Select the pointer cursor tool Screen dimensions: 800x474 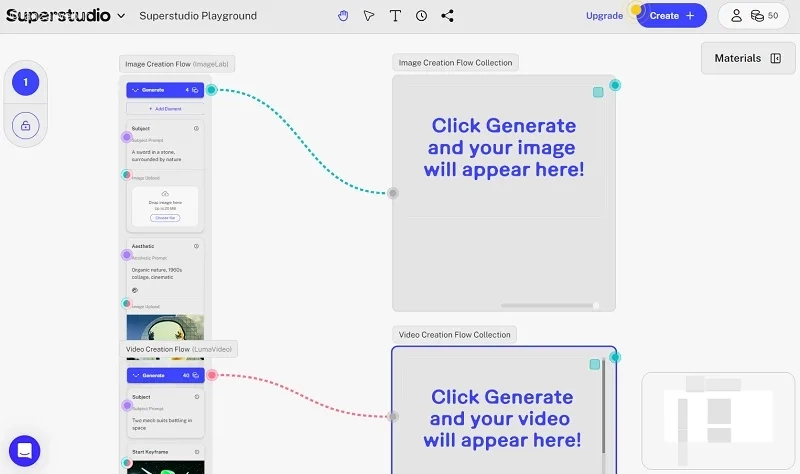click(369, 16)
